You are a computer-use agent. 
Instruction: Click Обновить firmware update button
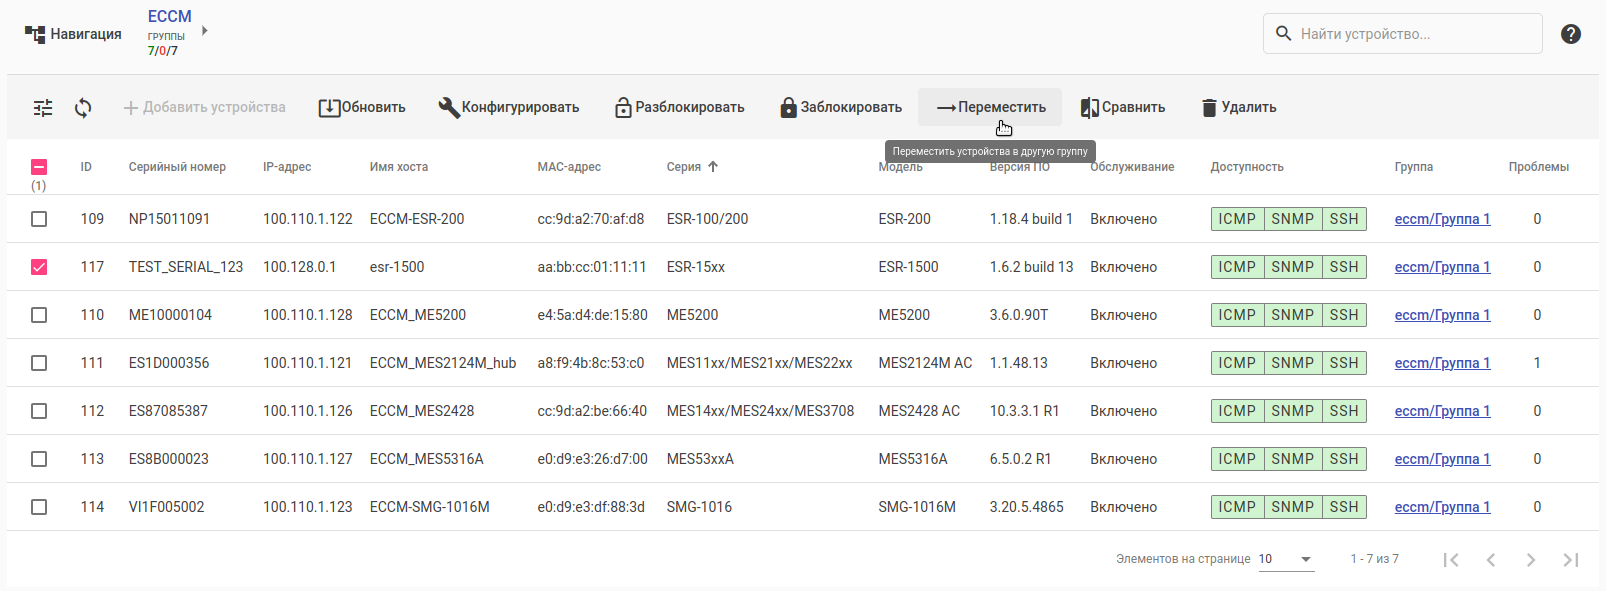[x=362, y=108]
